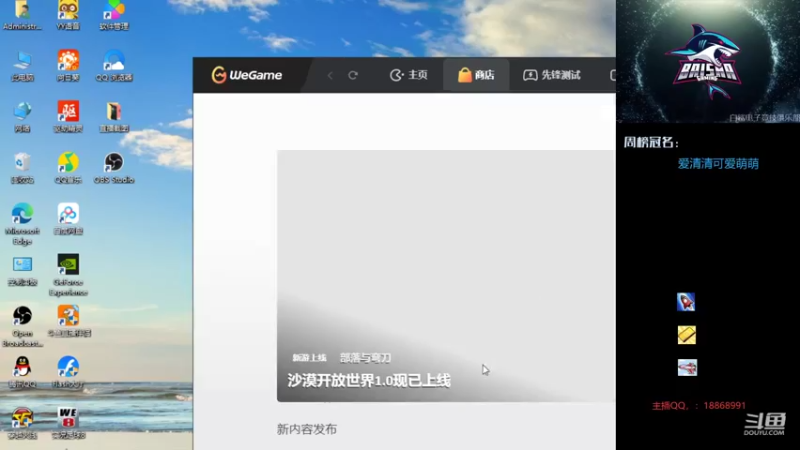Launch Microsoft Edge from the desktop
The height and width of the screenshot is (450, 800).
coord(22,223)
